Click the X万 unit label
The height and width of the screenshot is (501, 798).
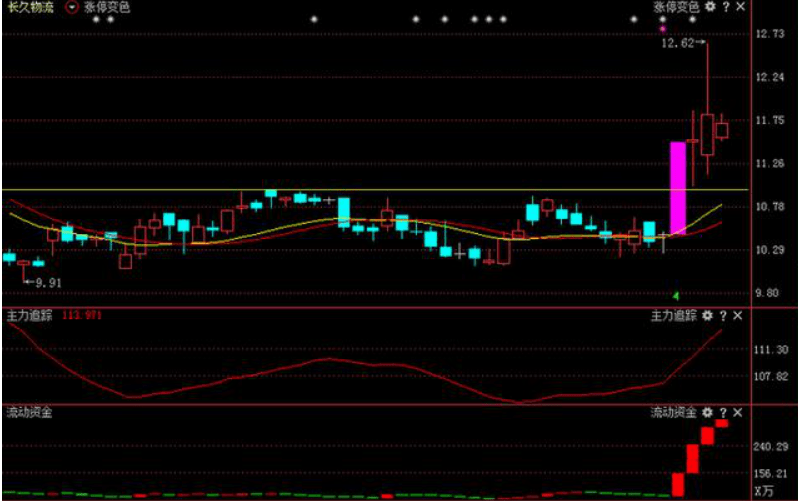(x=764, y=490)
